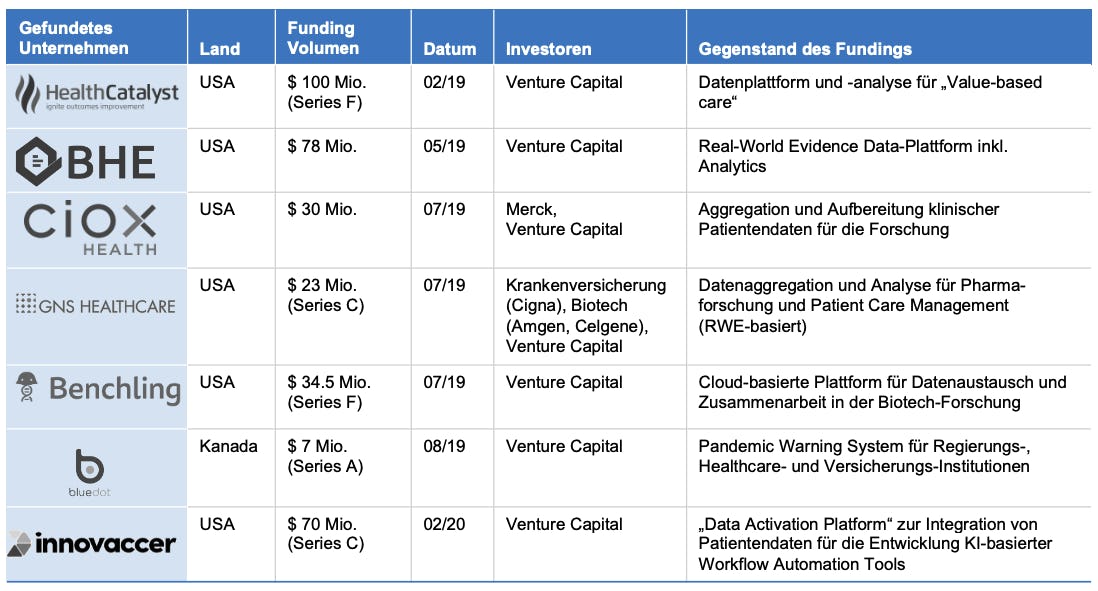Select the Kanada country cell
This screenshot has width=1098, height=591.
tap(228, 447)
